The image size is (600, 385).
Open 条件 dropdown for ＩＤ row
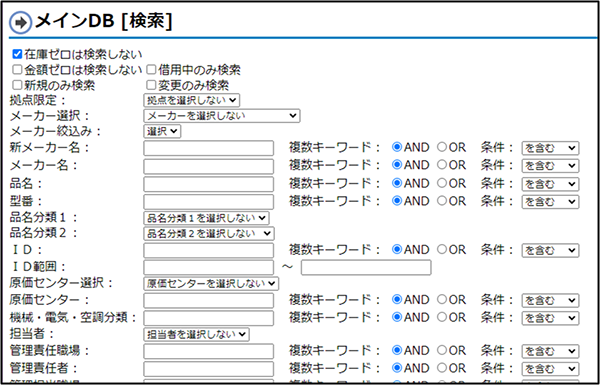(550, 250)
